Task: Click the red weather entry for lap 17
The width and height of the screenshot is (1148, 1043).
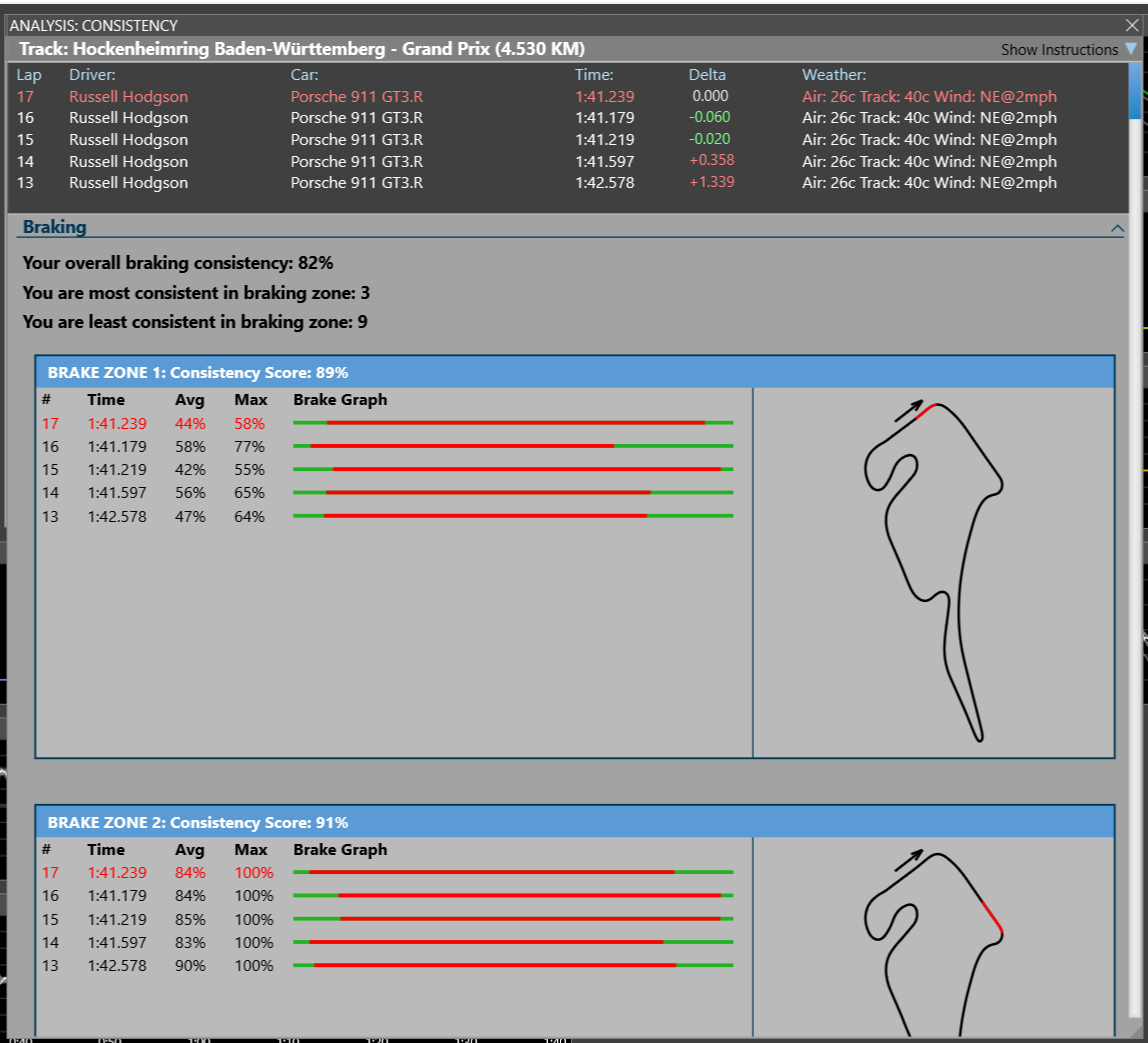Action: point(929,97)
